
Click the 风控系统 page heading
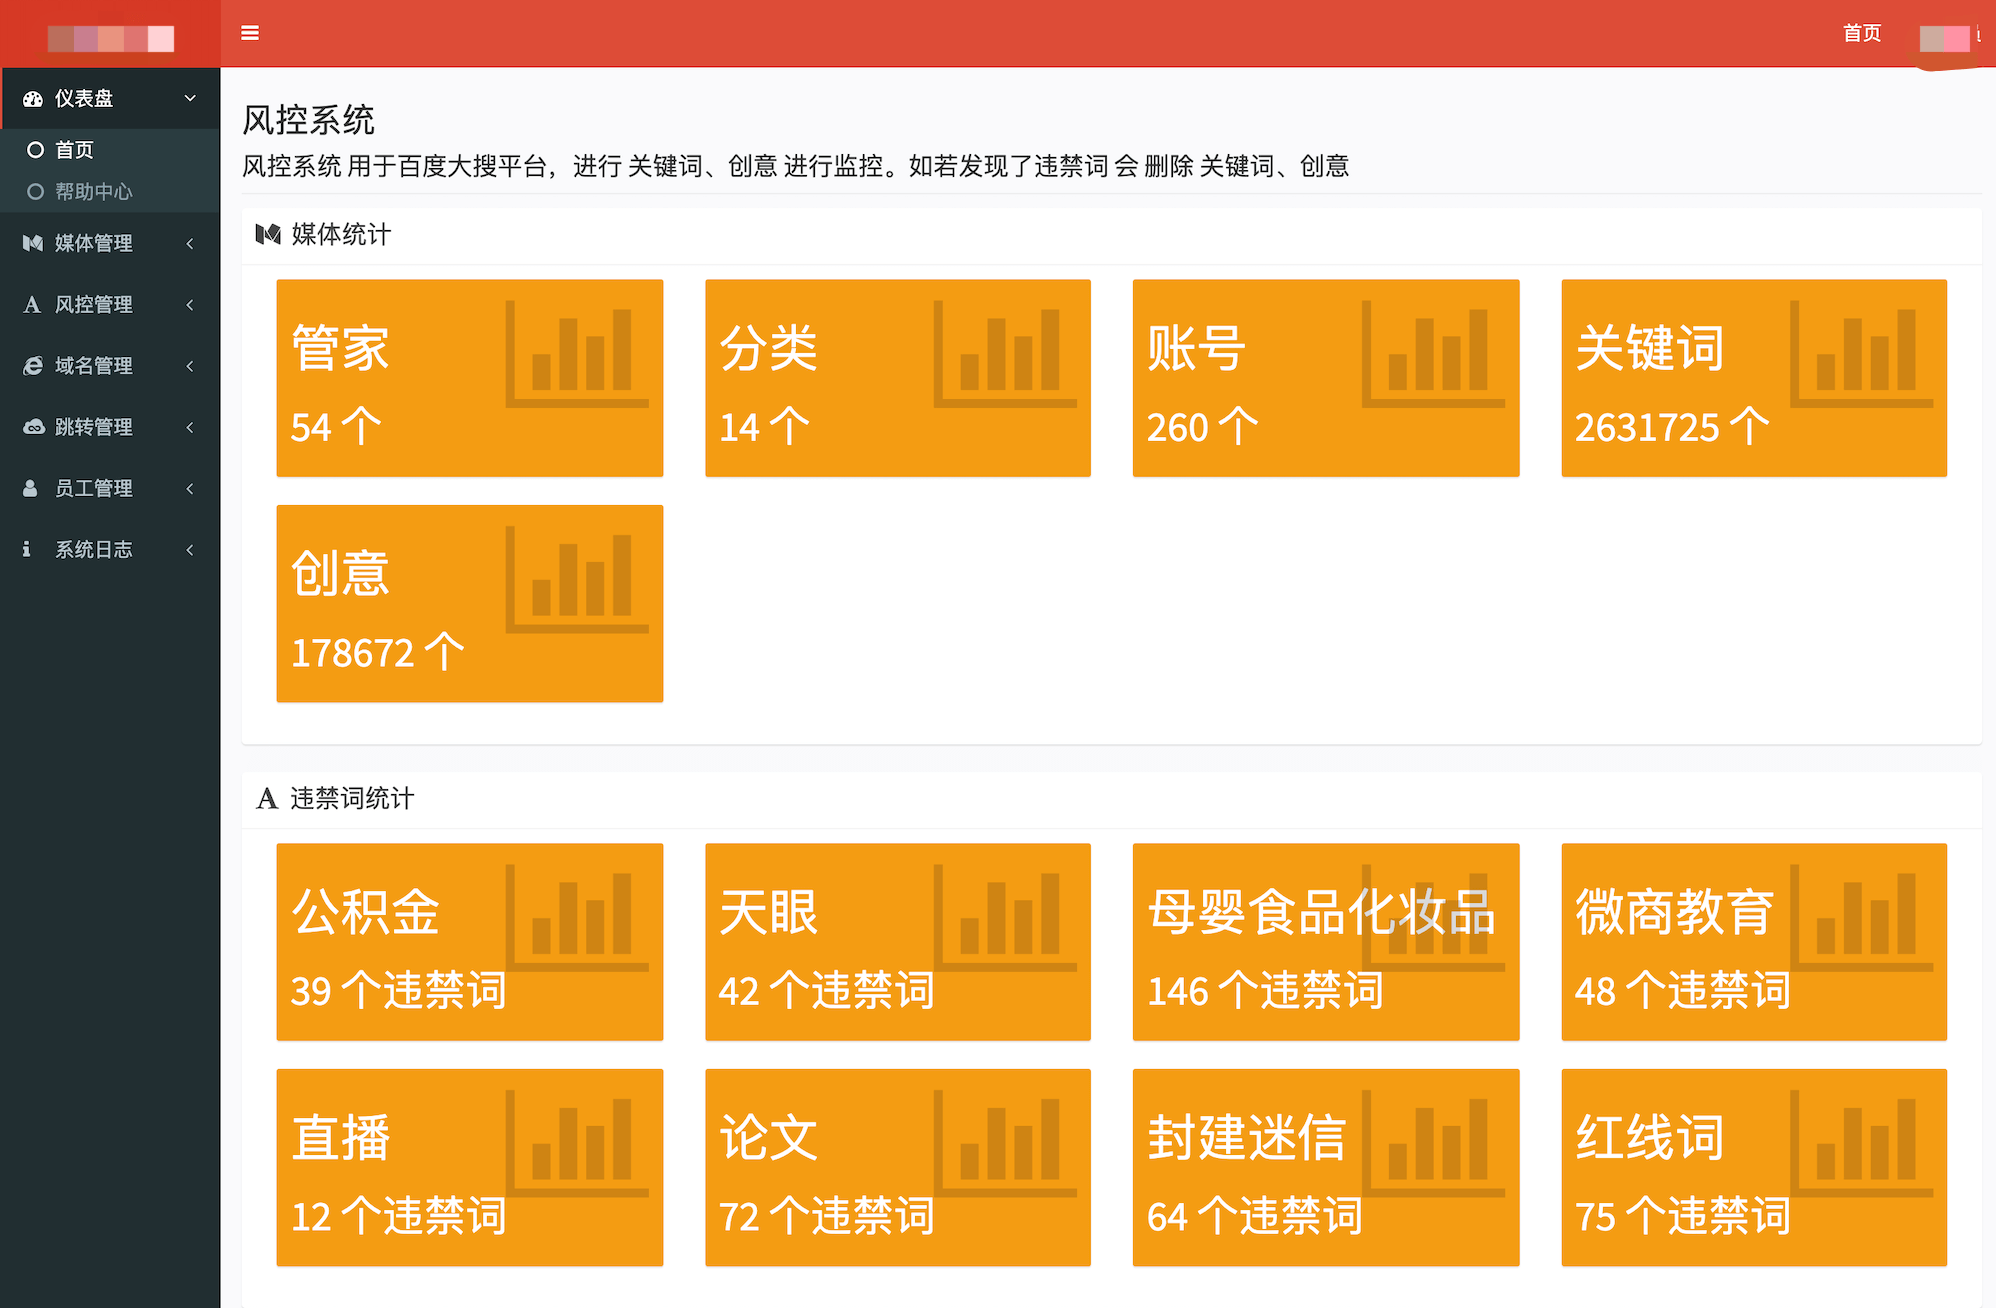pyautogui.click(x=308, y=120)
